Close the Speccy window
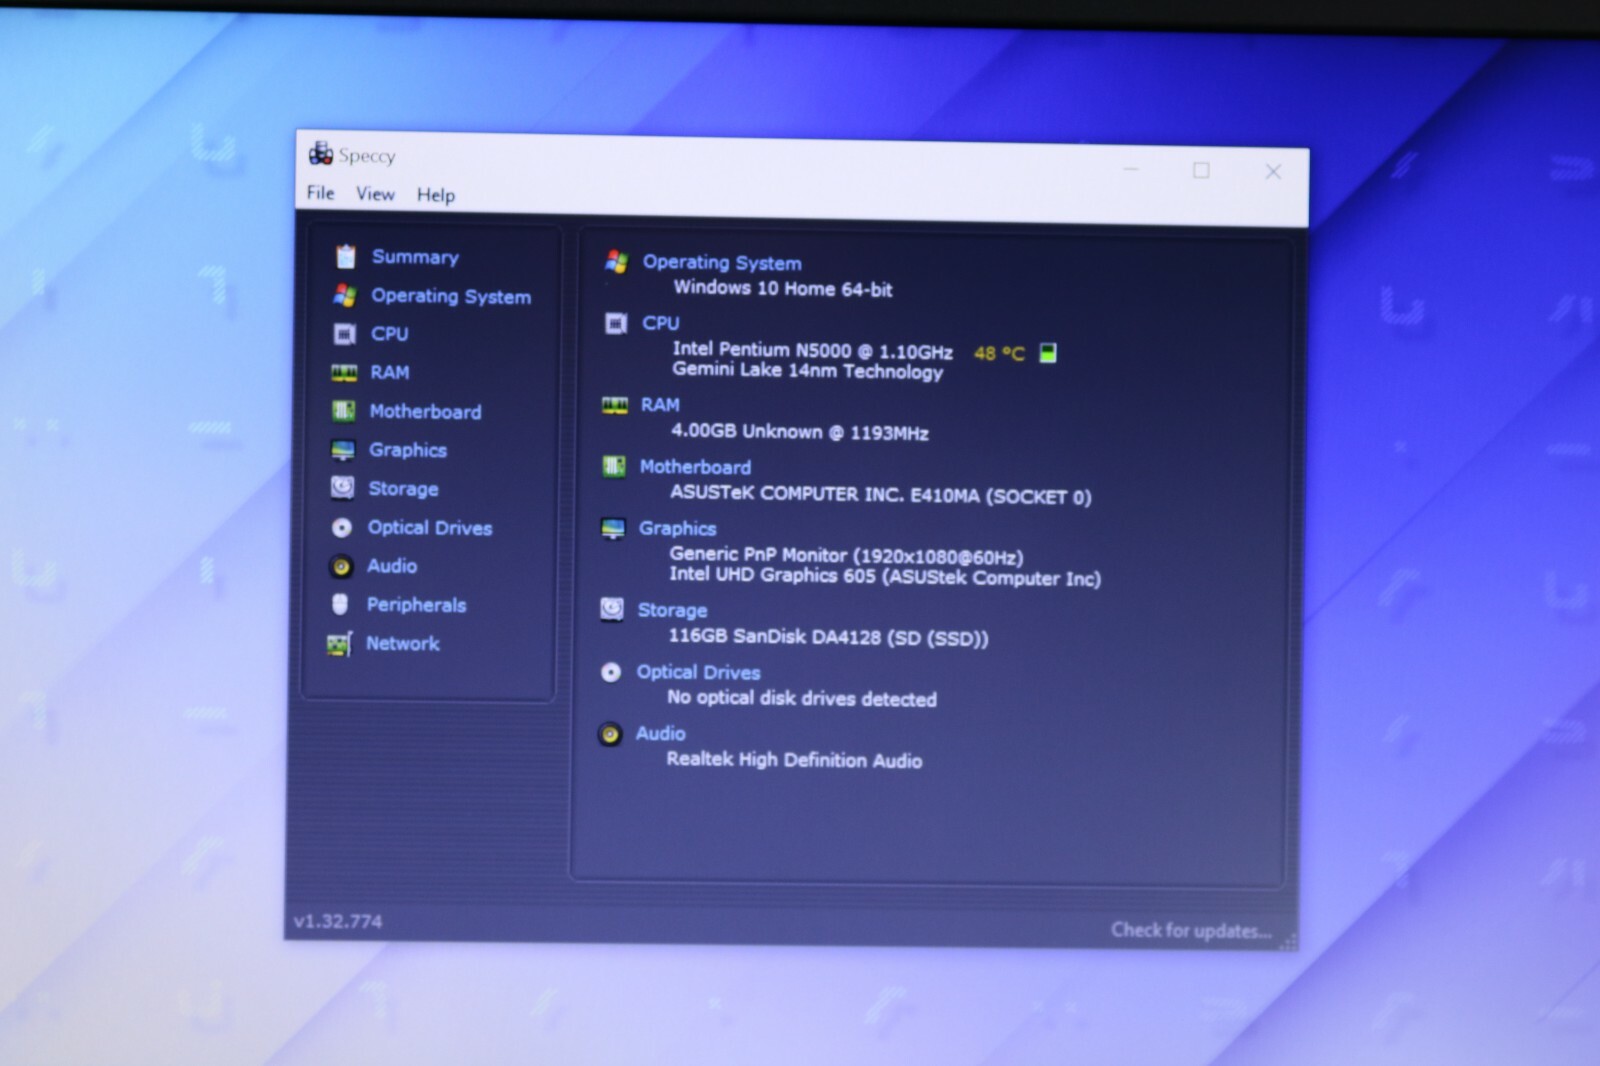This screenshot has height=1066, width=1600. click(1273, 172)
